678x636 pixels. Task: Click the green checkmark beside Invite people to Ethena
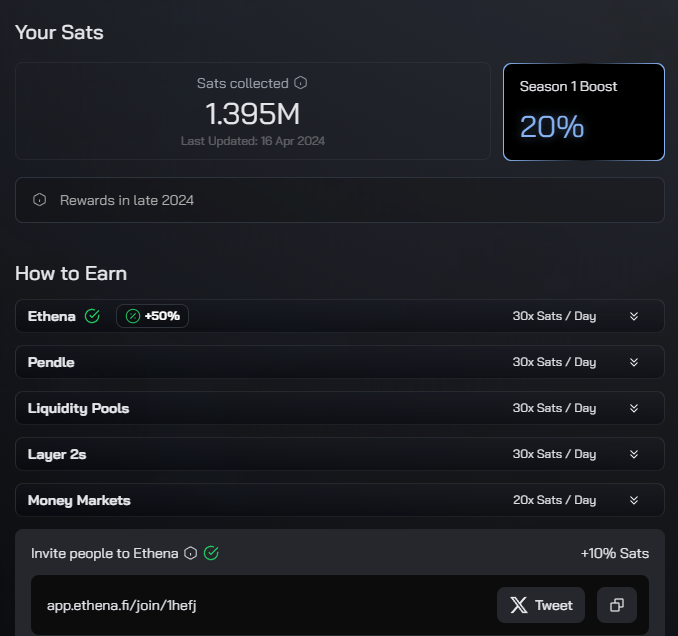[211, 553]
